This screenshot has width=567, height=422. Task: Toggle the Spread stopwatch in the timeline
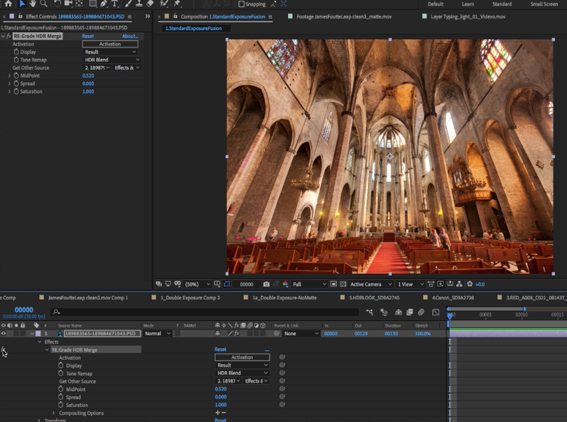click(x=61, y=397)
